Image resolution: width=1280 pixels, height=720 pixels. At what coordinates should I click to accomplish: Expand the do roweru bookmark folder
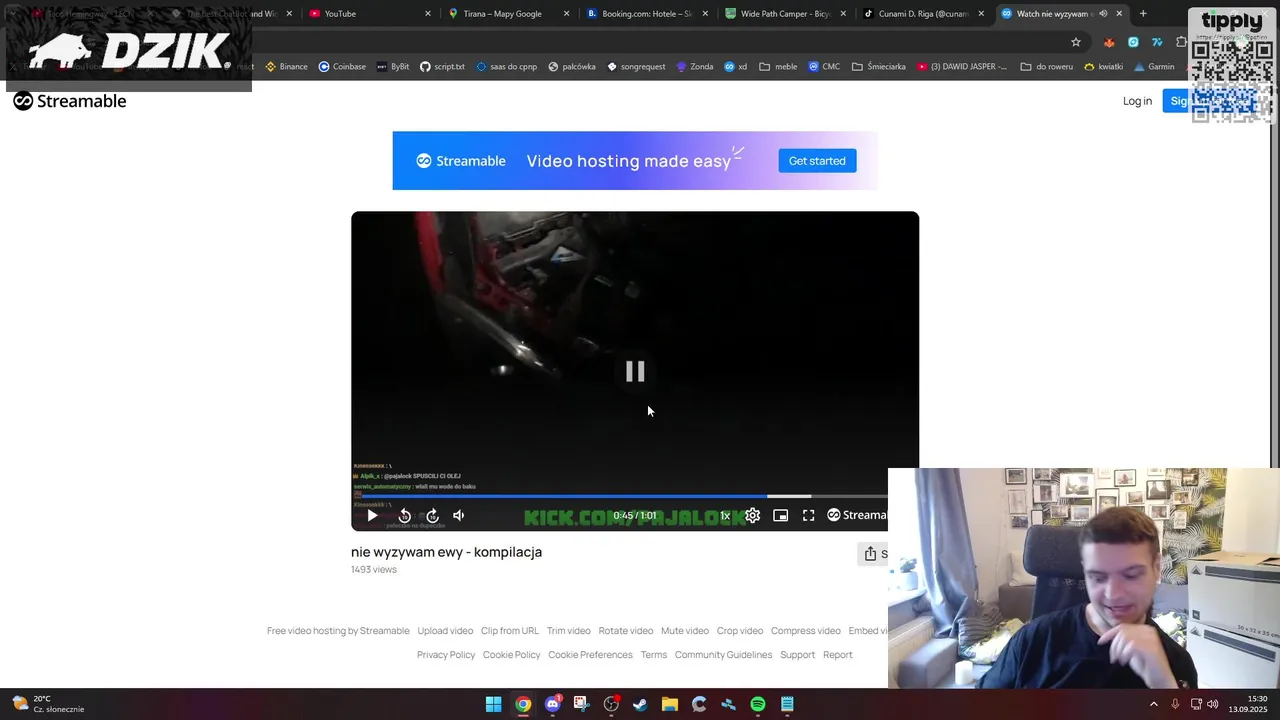pos(1047,67)
